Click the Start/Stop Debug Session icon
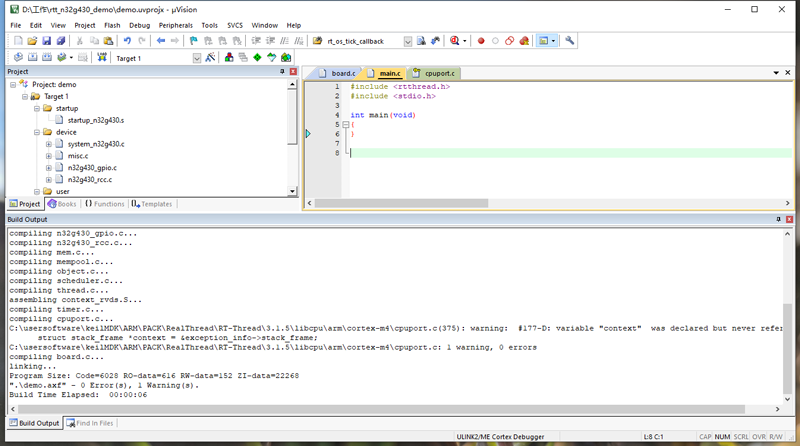Image resolution: width=800 pixels, height=446 pixels. coord(456,41)
